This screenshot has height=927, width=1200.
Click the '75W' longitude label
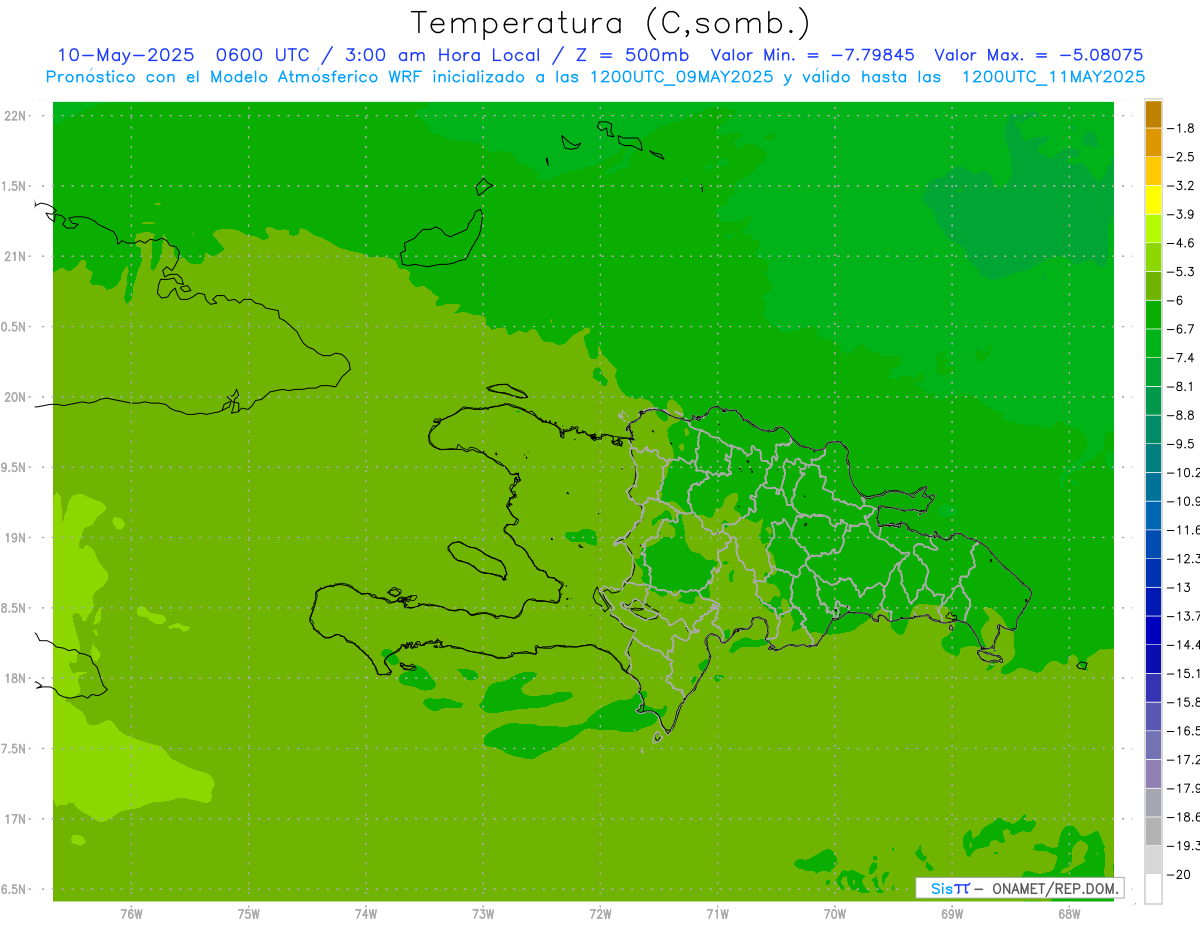pos(248,914)
